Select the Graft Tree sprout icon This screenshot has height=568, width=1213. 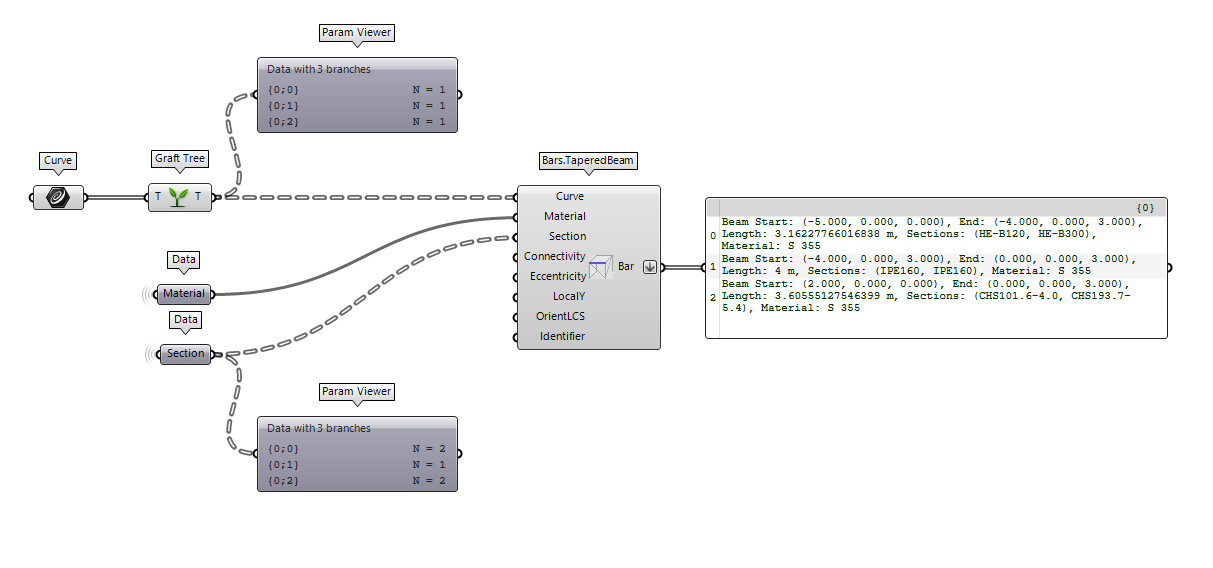coord(177,197)
